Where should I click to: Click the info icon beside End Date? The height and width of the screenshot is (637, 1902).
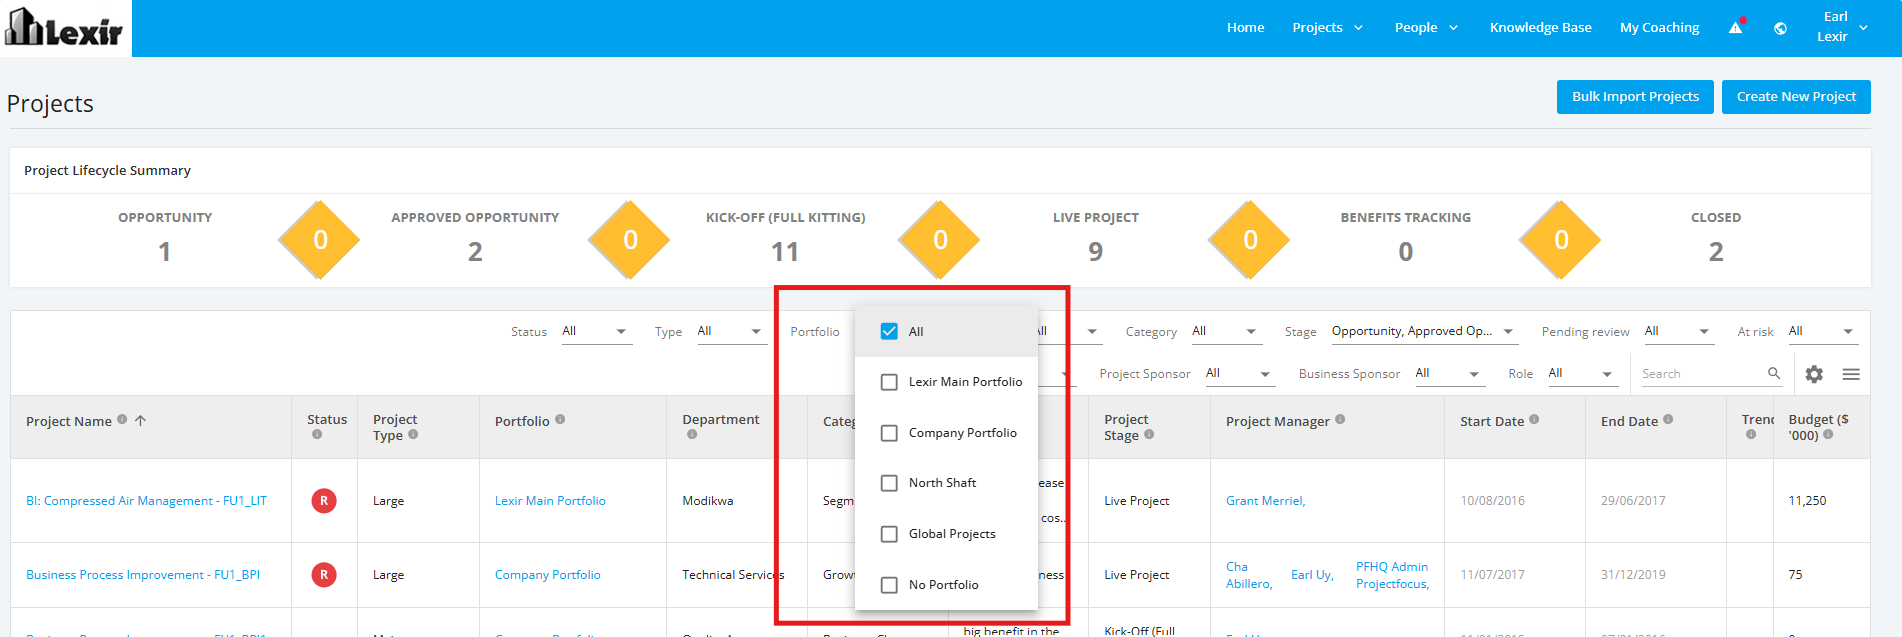(x=1668, y=419)
